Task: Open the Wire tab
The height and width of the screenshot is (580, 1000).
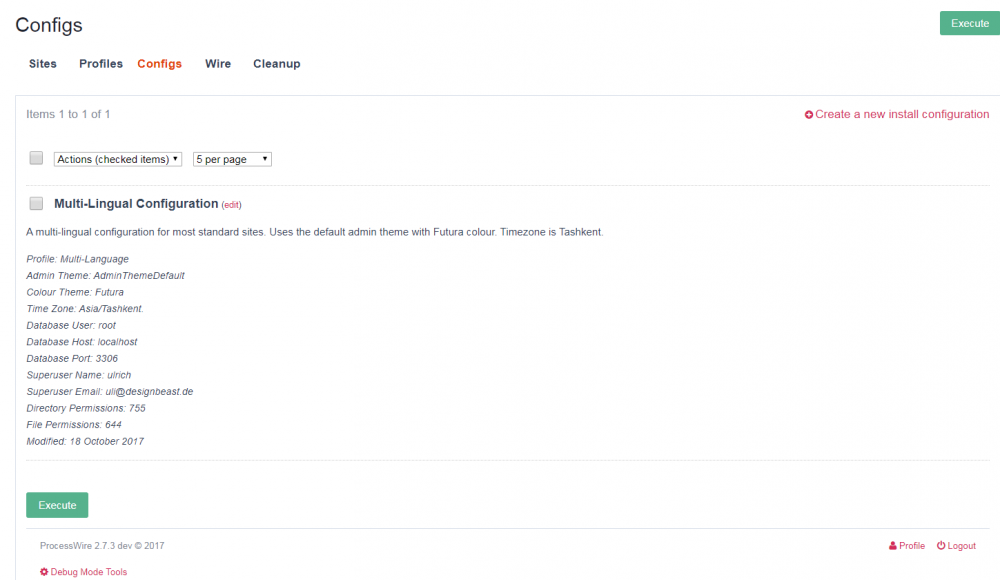Action: pos(217,63)
